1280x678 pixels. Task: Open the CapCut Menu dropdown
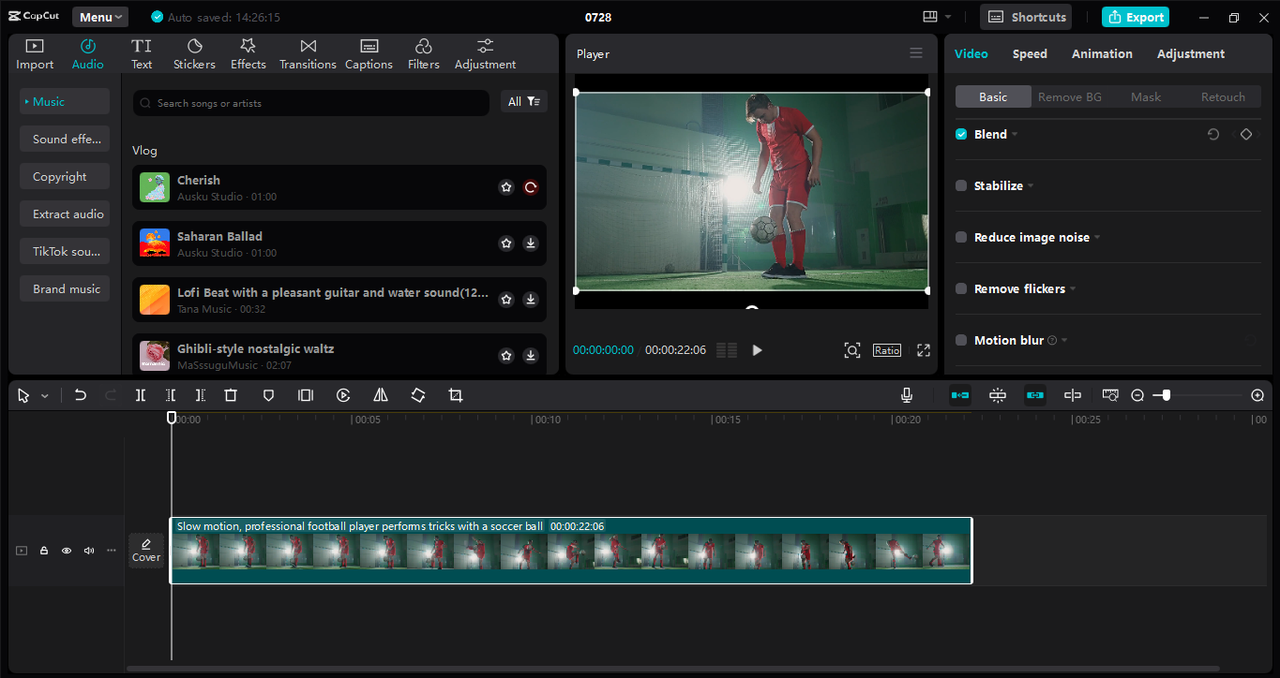[x=100, y=17]
